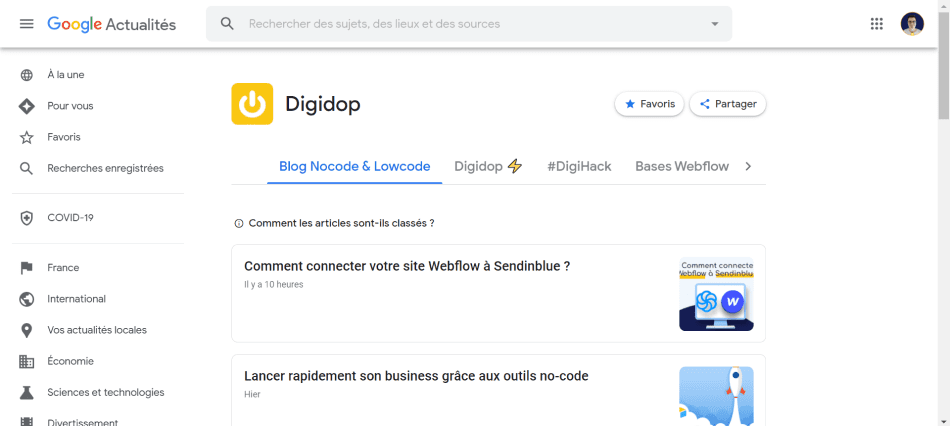Switch to #DigiHack tab

[579, 167]
